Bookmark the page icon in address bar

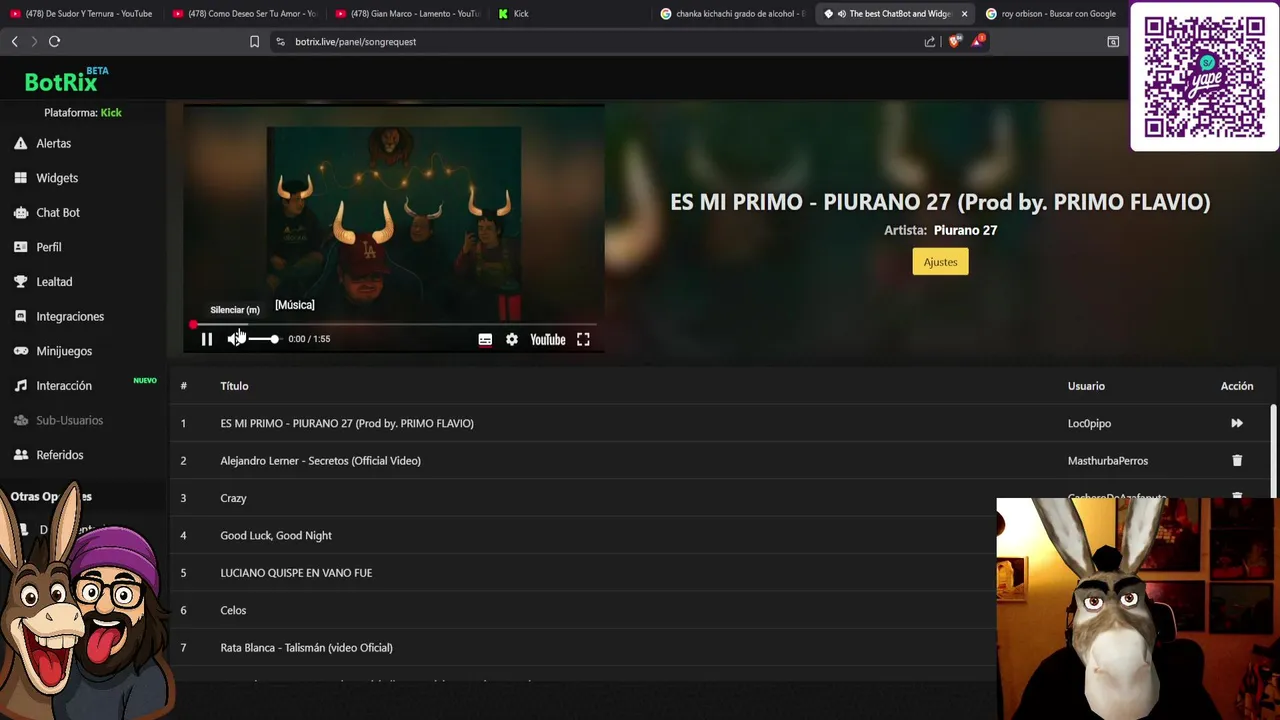254,41
